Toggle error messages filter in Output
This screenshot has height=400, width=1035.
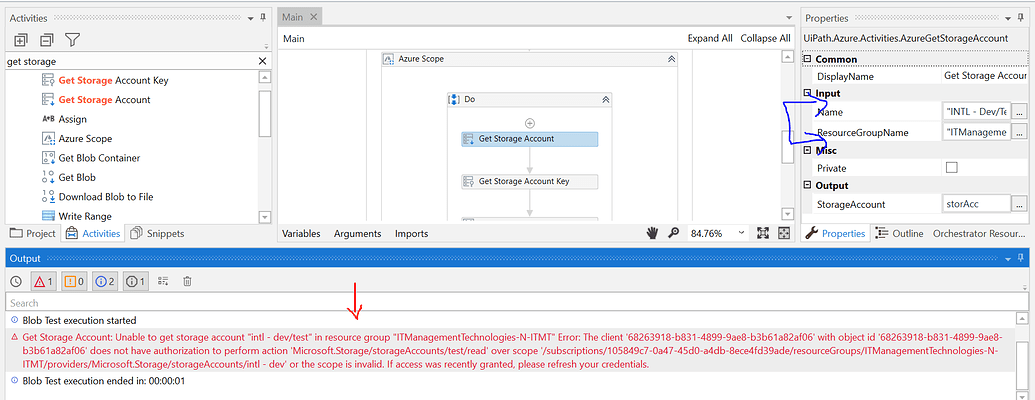[43, 282]
